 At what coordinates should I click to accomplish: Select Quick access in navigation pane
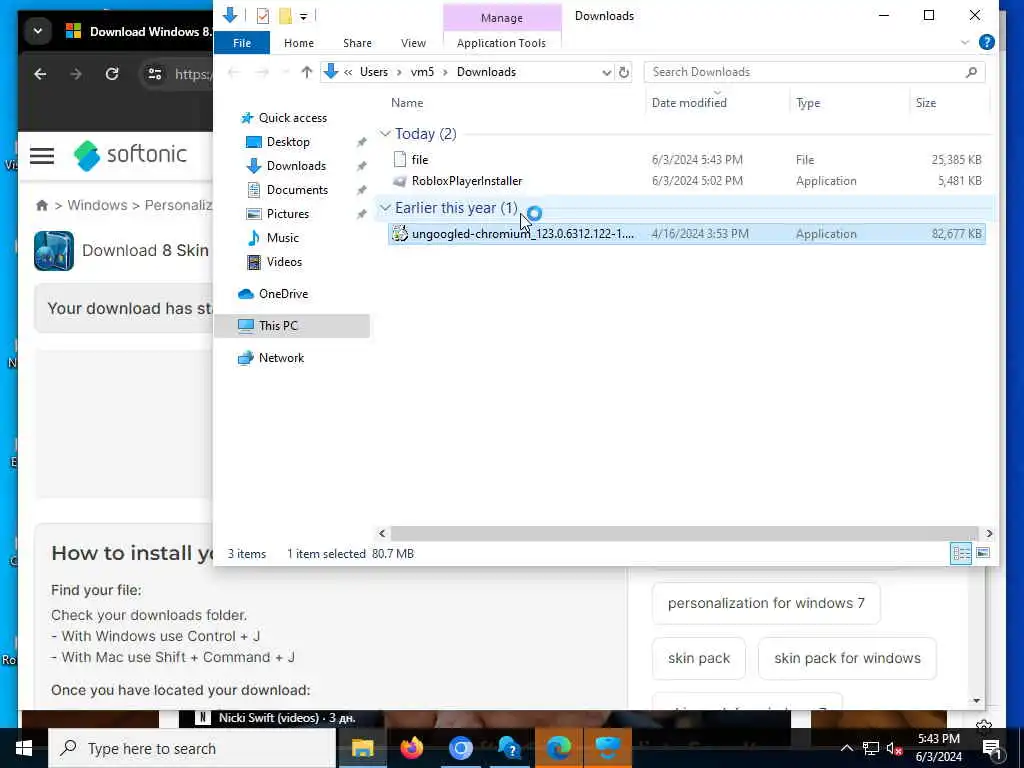pyautogui.click(x=293, y=118)
